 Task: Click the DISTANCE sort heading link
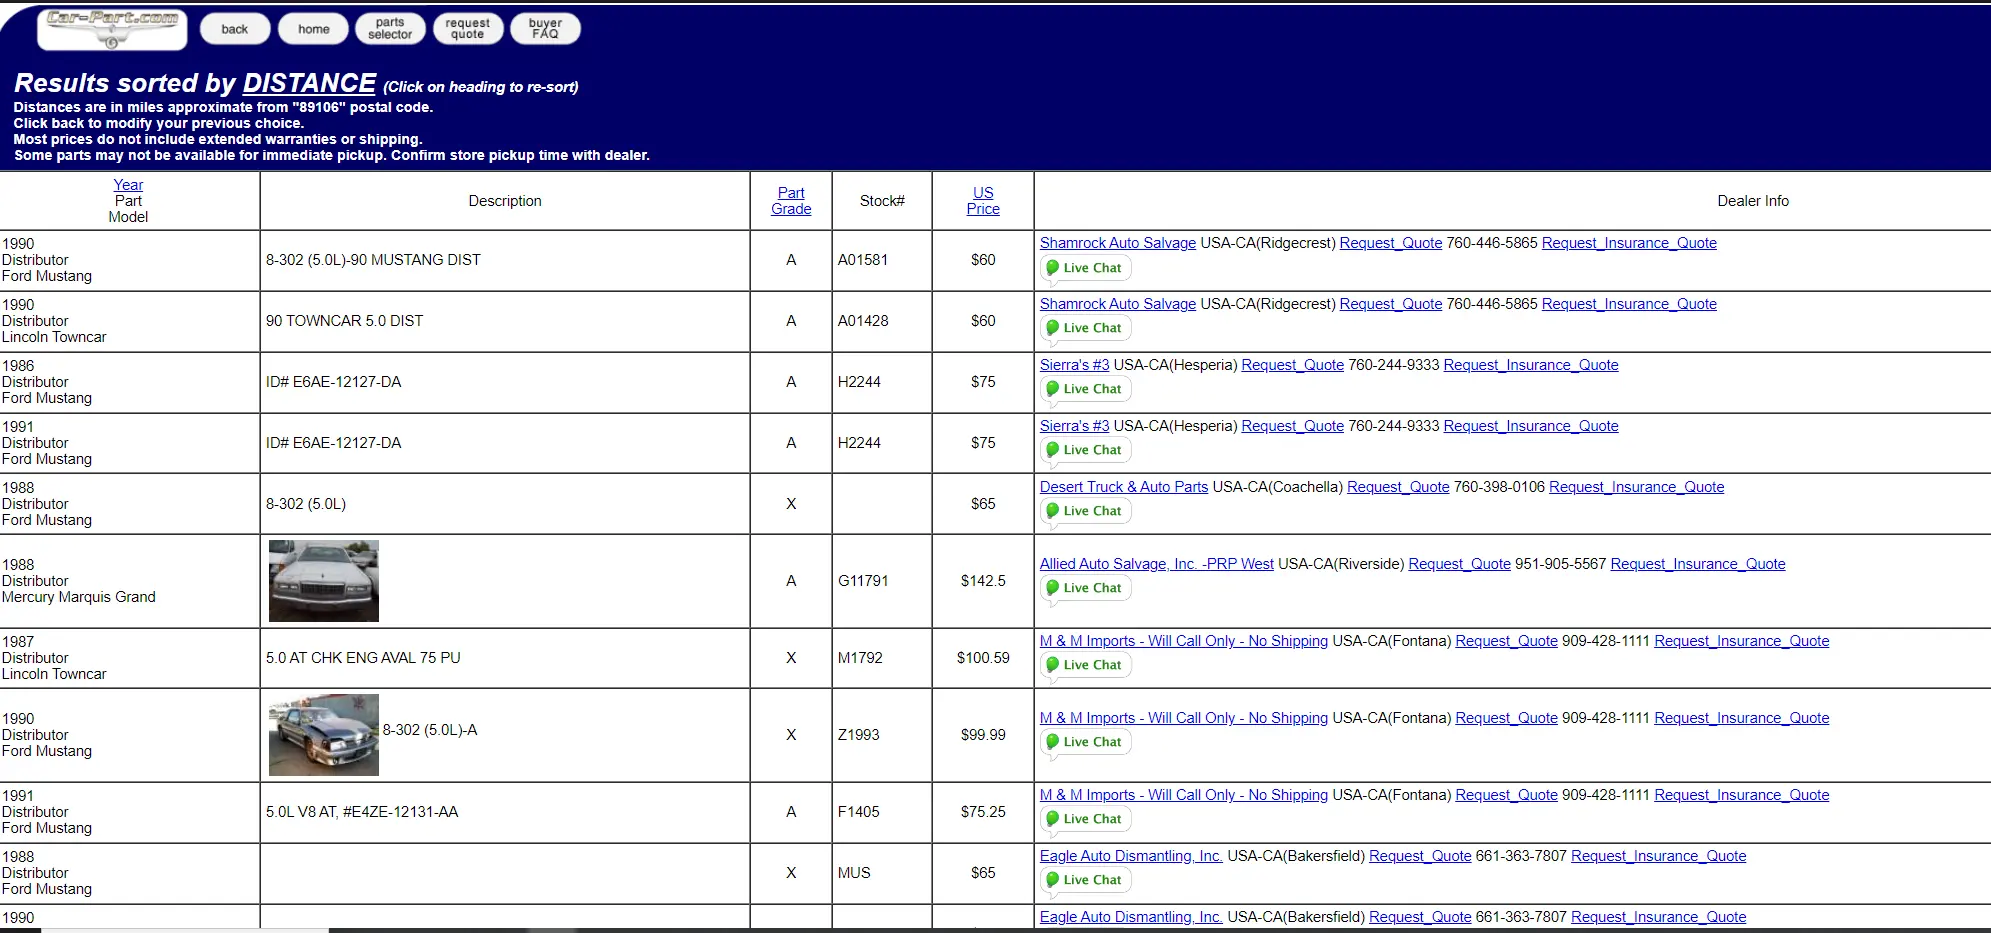309,83
